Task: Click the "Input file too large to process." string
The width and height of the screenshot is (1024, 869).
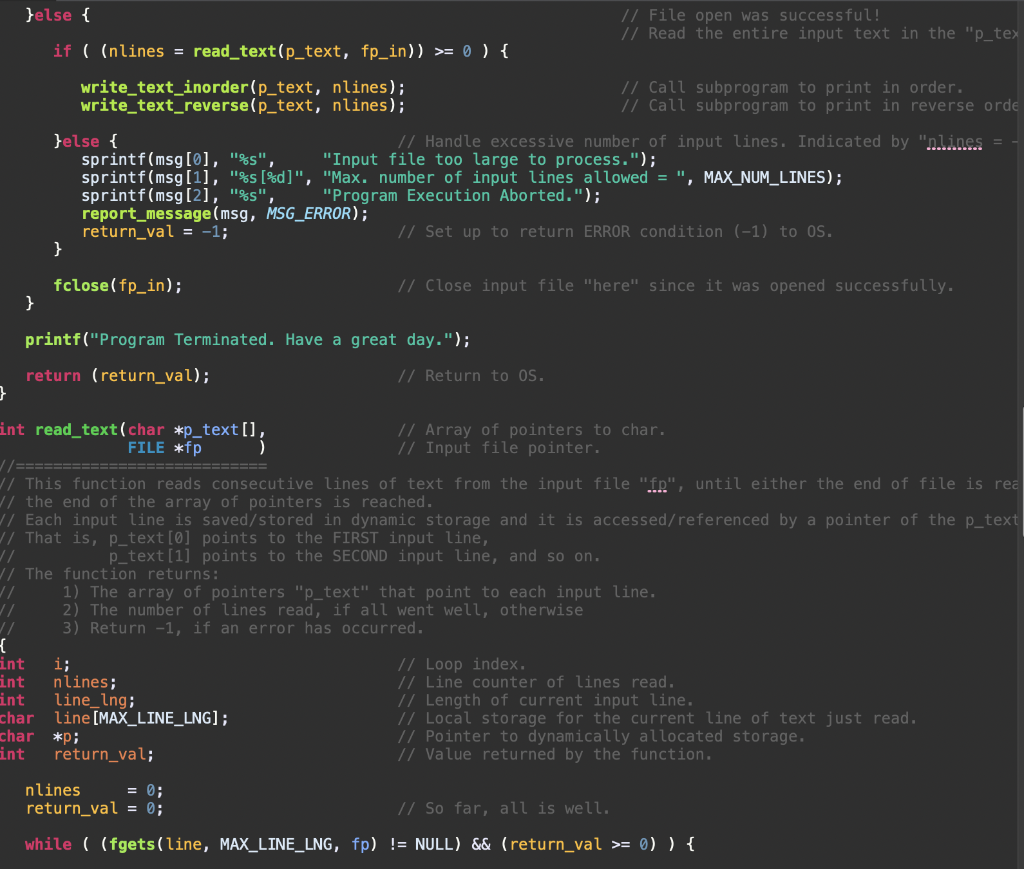Action: click(x=480, y=160)
